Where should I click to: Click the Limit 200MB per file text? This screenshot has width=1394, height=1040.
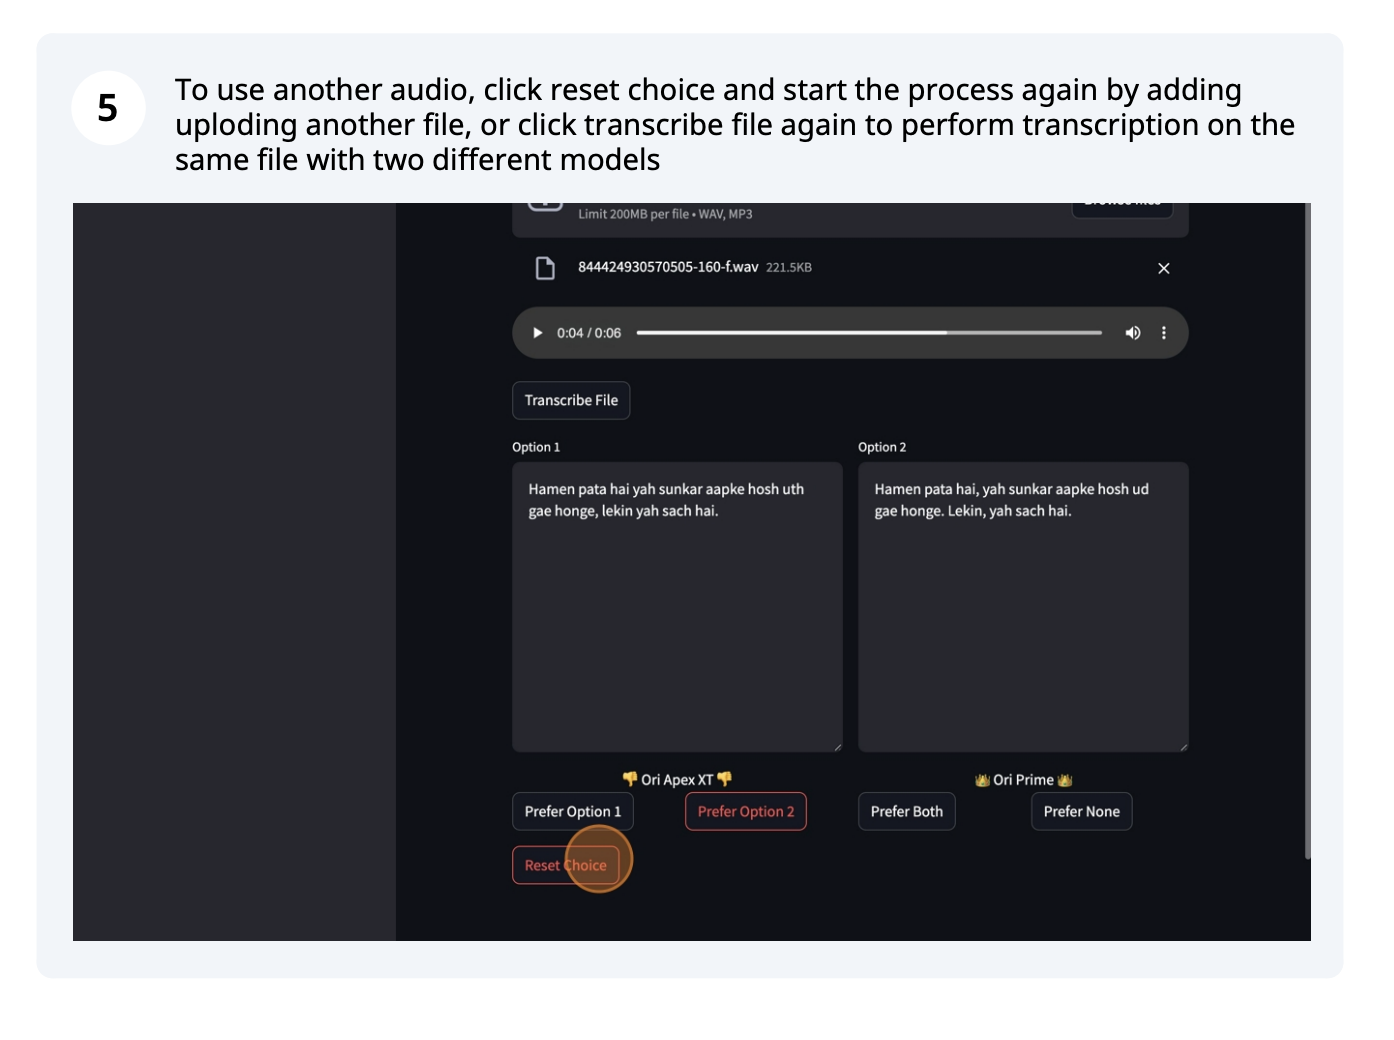point(665,214)
